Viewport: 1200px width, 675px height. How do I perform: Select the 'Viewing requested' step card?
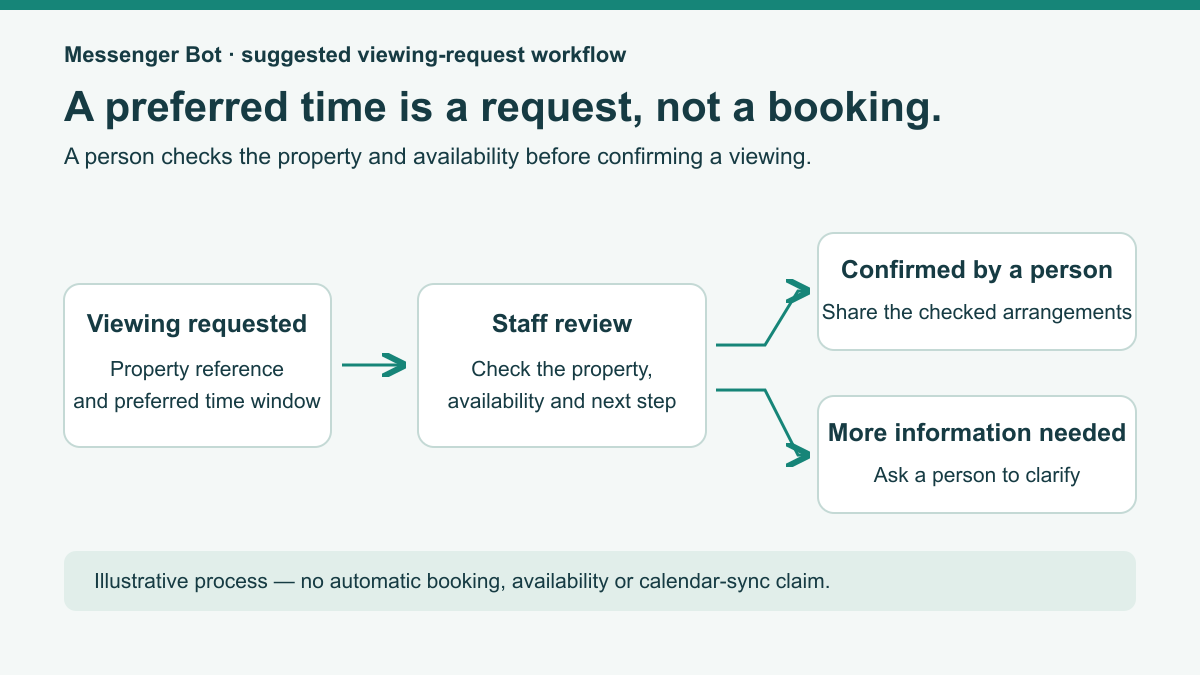pos(197,365)
